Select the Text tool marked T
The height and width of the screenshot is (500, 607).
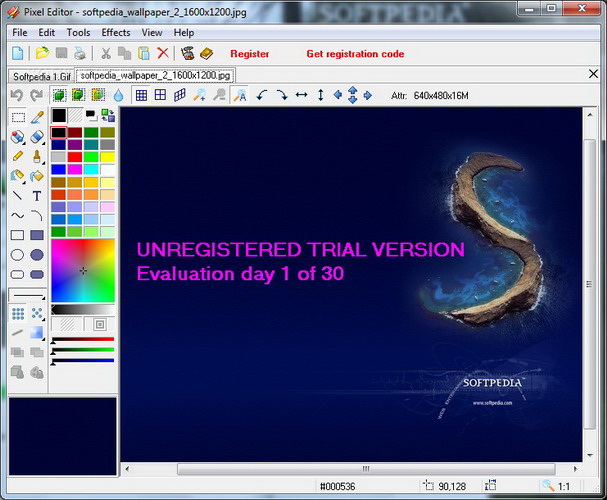pyautogui.click(x=37, y=196)
